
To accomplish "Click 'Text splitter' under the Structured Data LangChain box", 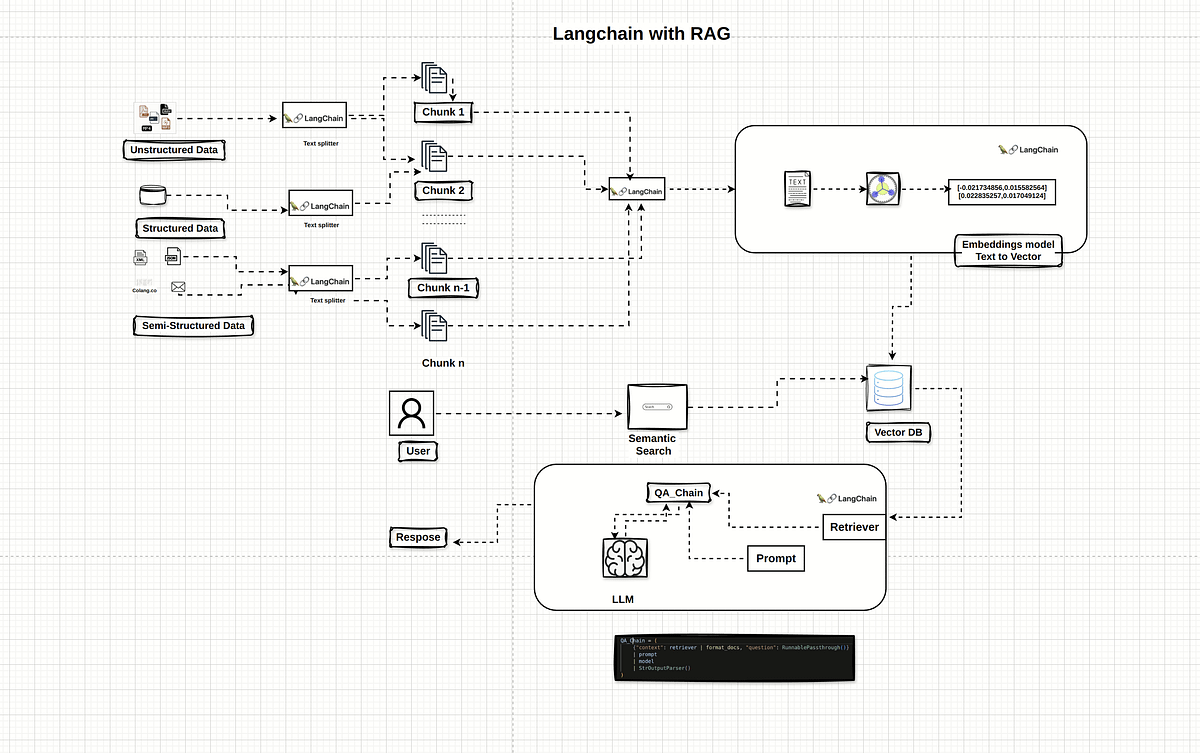I will coord(322,225).
